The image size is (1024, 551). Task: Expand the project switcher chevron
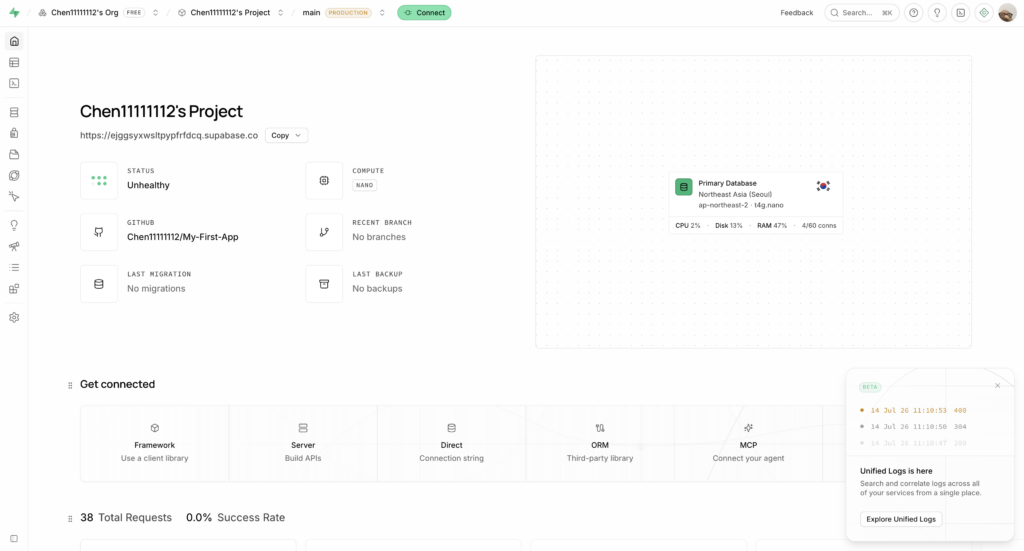[281, 12]
